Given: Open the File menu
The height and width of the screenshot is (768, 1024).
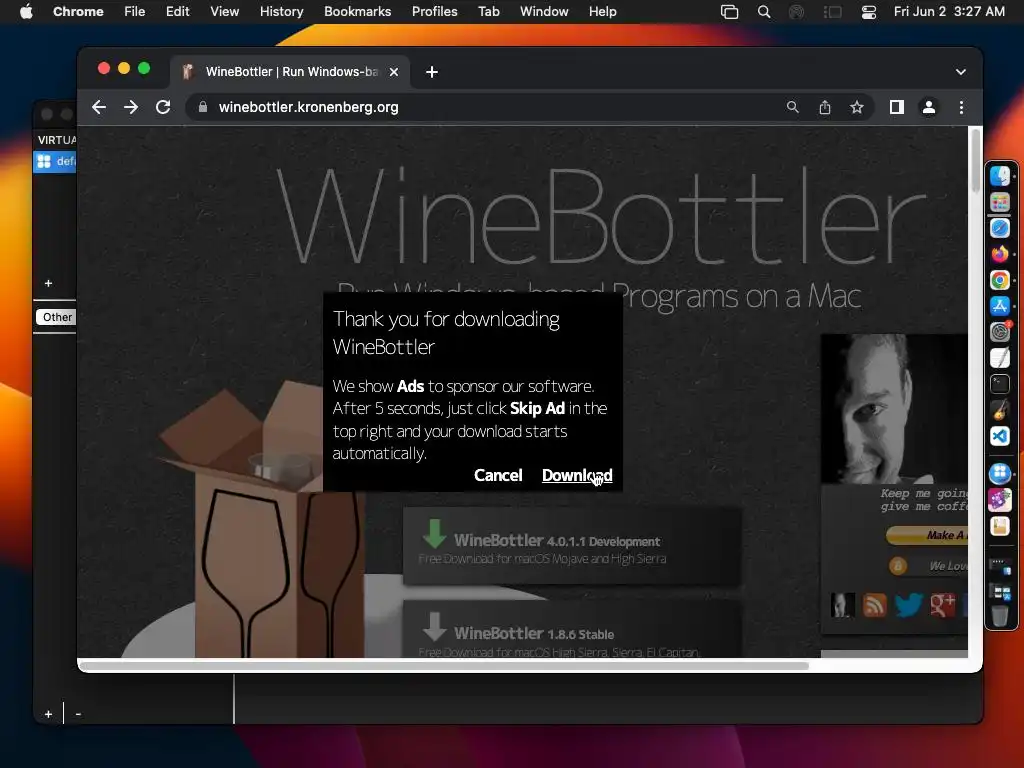Looking at the screenshot, I should click(x=135, y=12).
